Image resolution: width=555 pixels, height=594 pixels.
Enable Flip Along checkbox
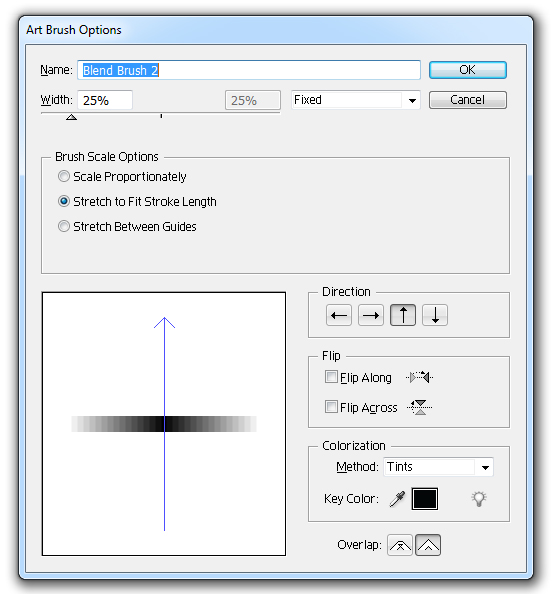[x=331, y=377]
